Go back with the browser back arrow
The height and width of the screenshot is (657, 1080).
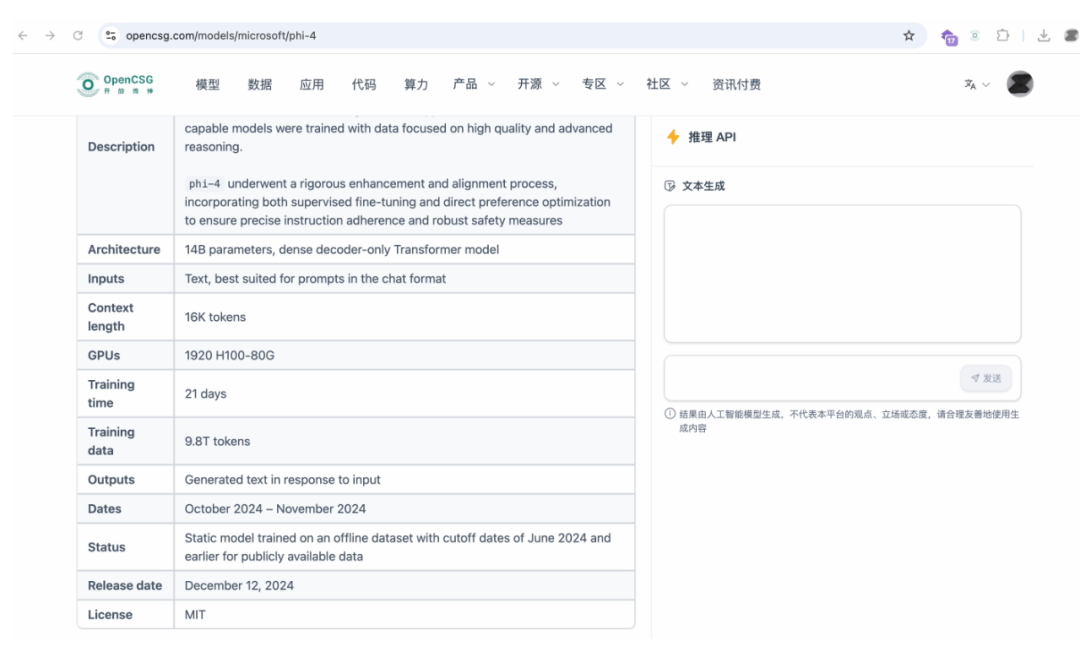pyautogui.click(x=23, y=35)
